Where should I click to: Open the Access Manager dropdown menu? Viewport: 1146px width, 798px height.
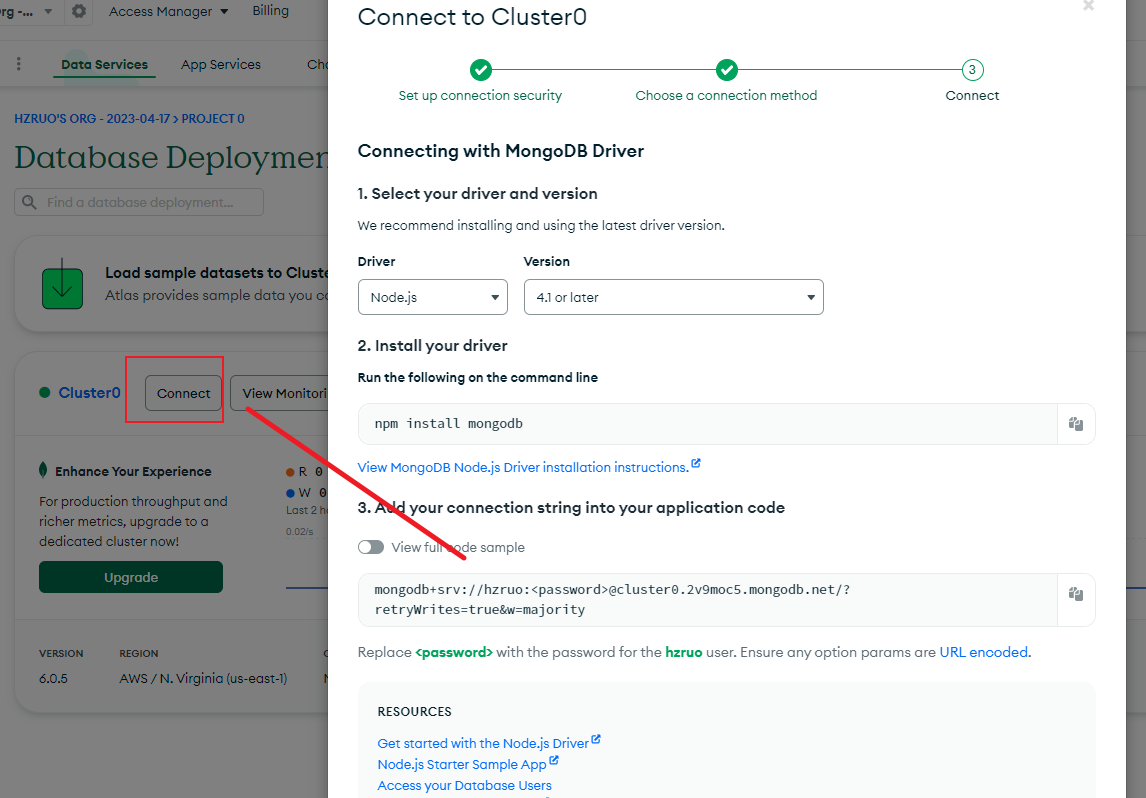click(x=168, y=12)
